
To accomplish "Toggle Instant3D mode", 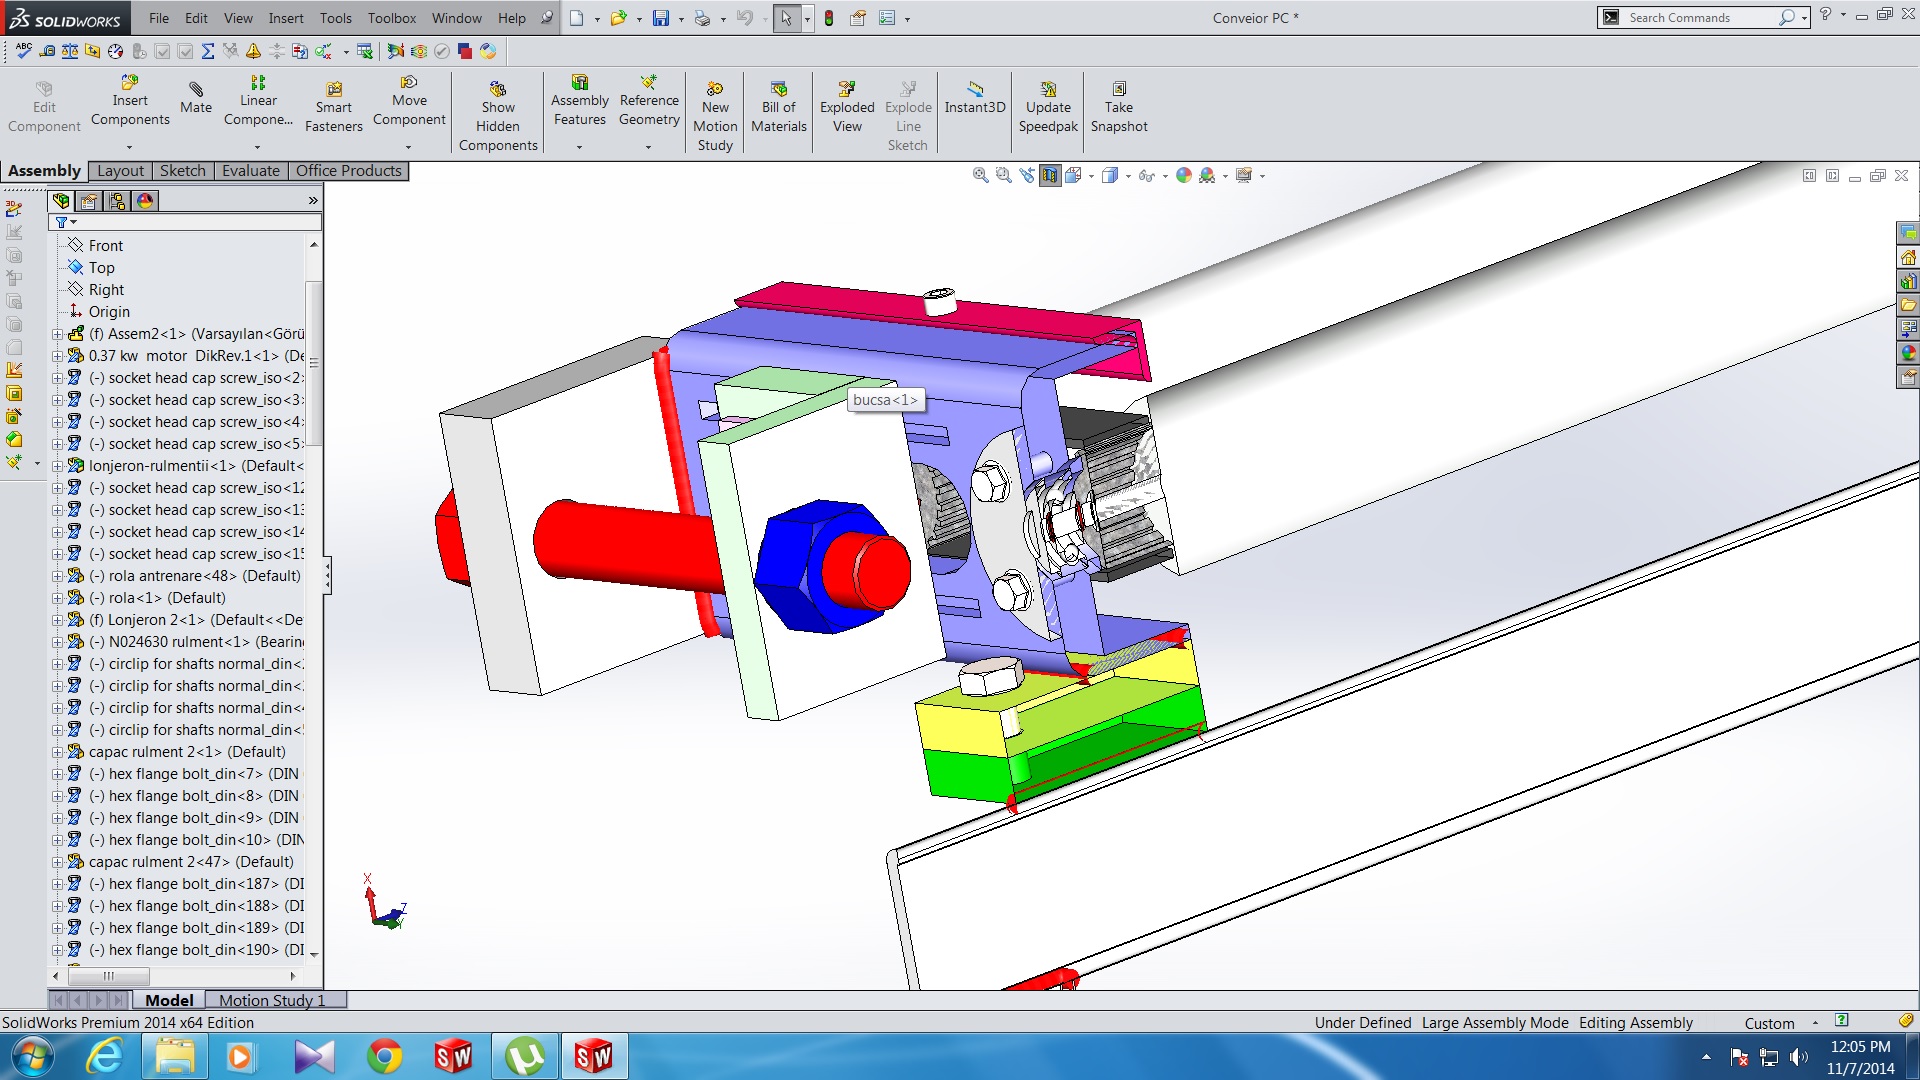I will click(974, 98).
